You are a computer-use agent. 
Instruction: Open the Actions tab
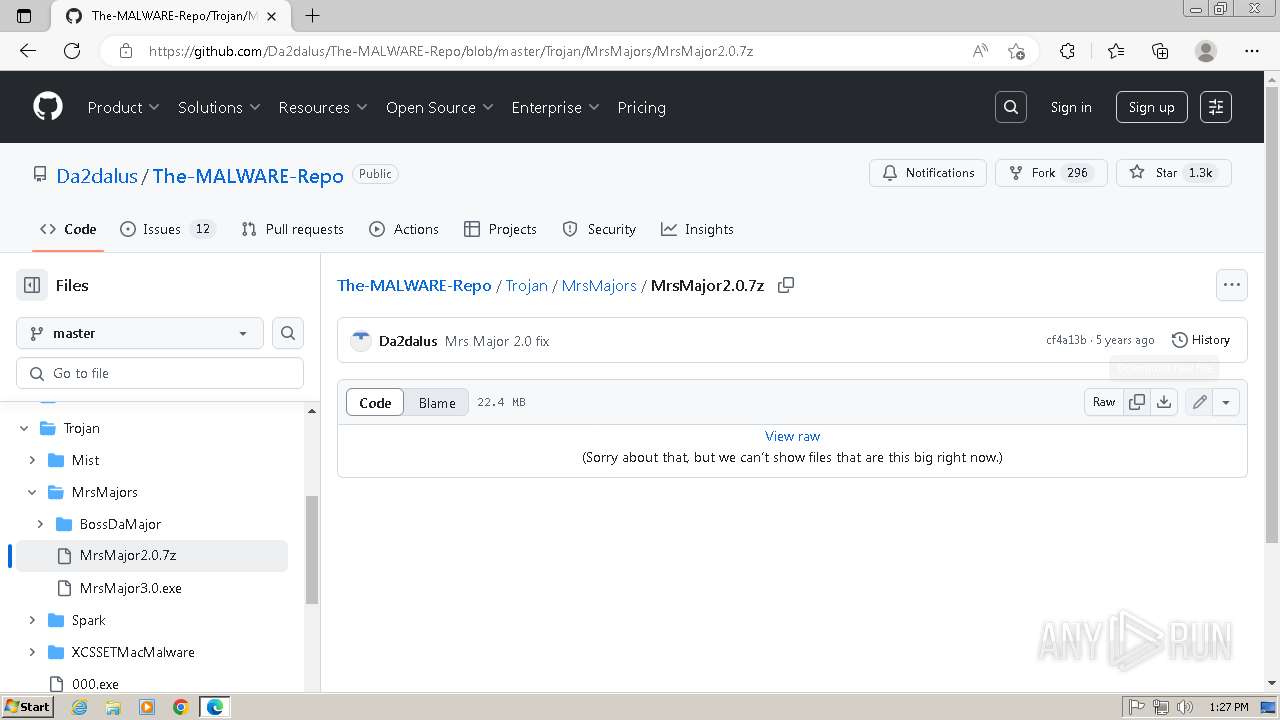coord(404,229)
